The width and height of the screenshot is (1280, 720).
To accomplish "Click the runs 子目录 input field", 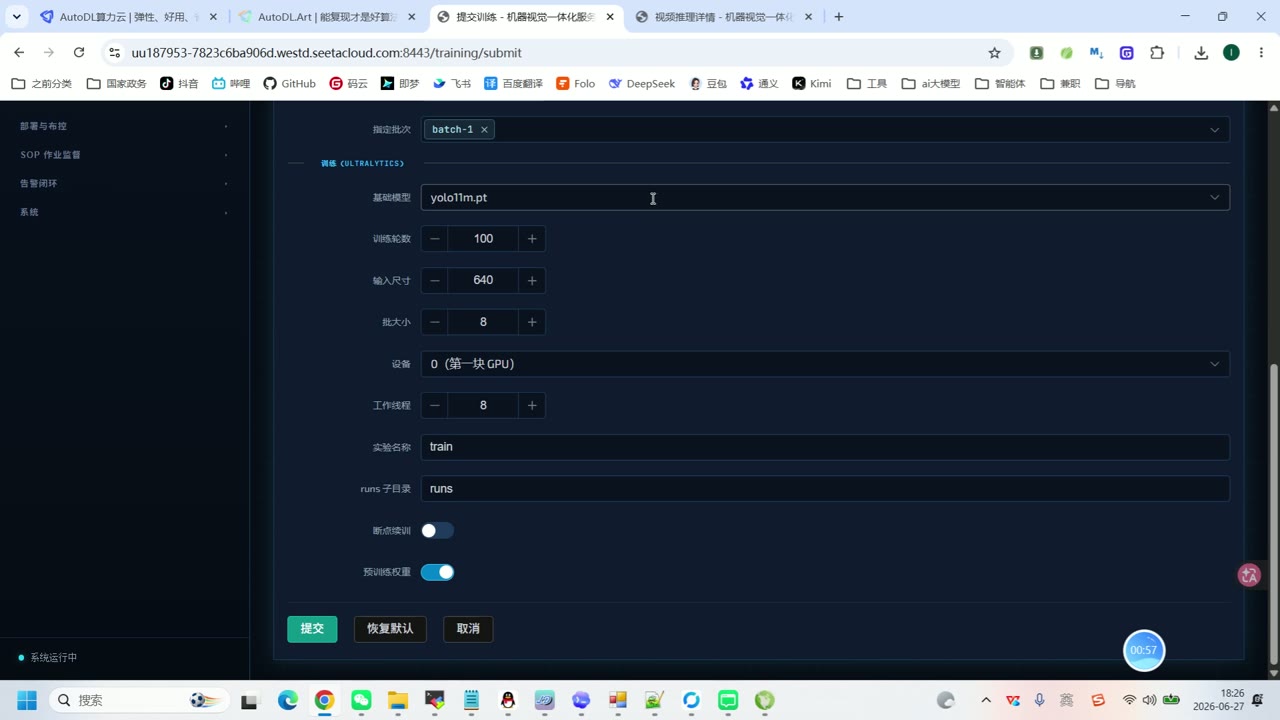I will (x=825, y=488).
